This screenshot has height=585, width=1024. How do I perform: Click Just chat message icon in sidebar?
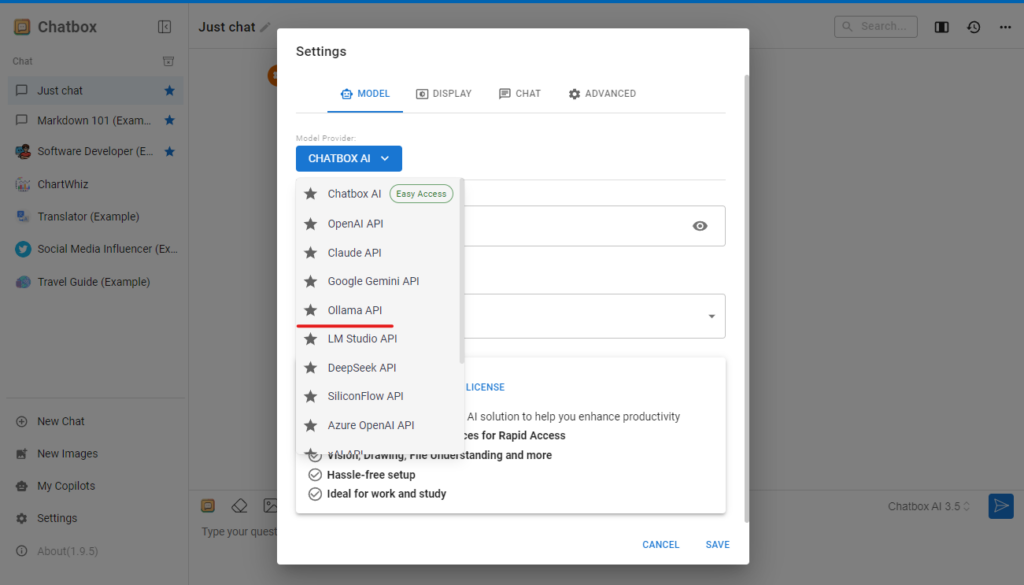click(22, 90)
